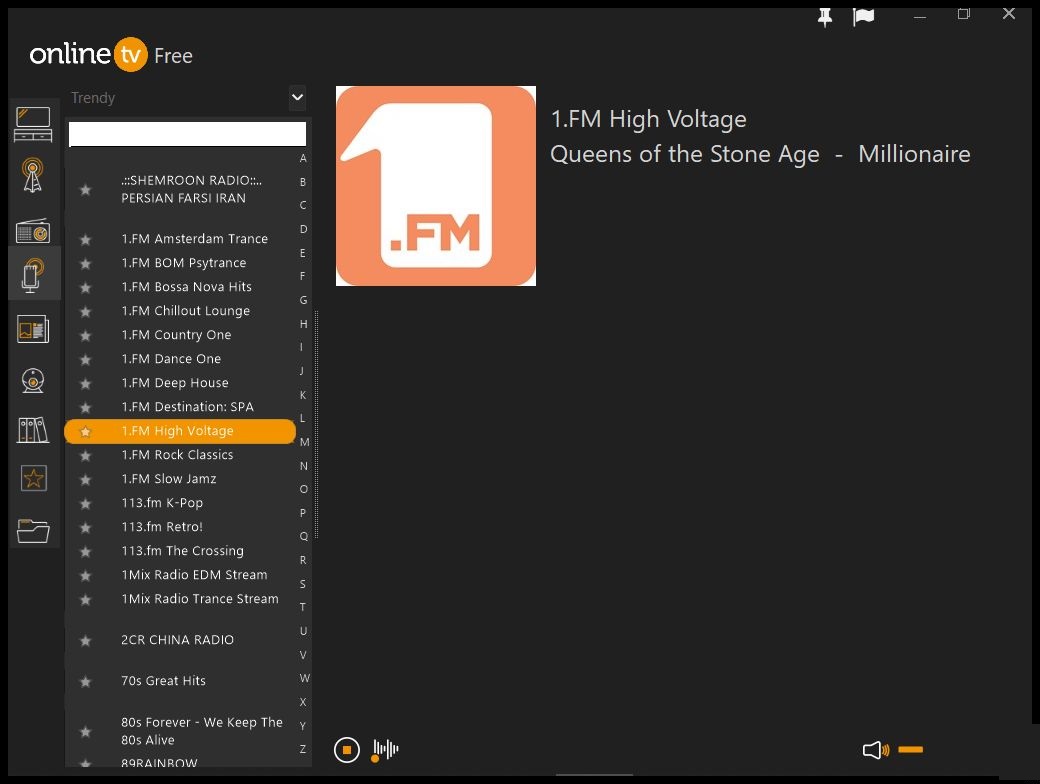1040x784 pixels.
Task: Favorite 1.FM Amsterdam Trance with its star
Action: [86, 239]
